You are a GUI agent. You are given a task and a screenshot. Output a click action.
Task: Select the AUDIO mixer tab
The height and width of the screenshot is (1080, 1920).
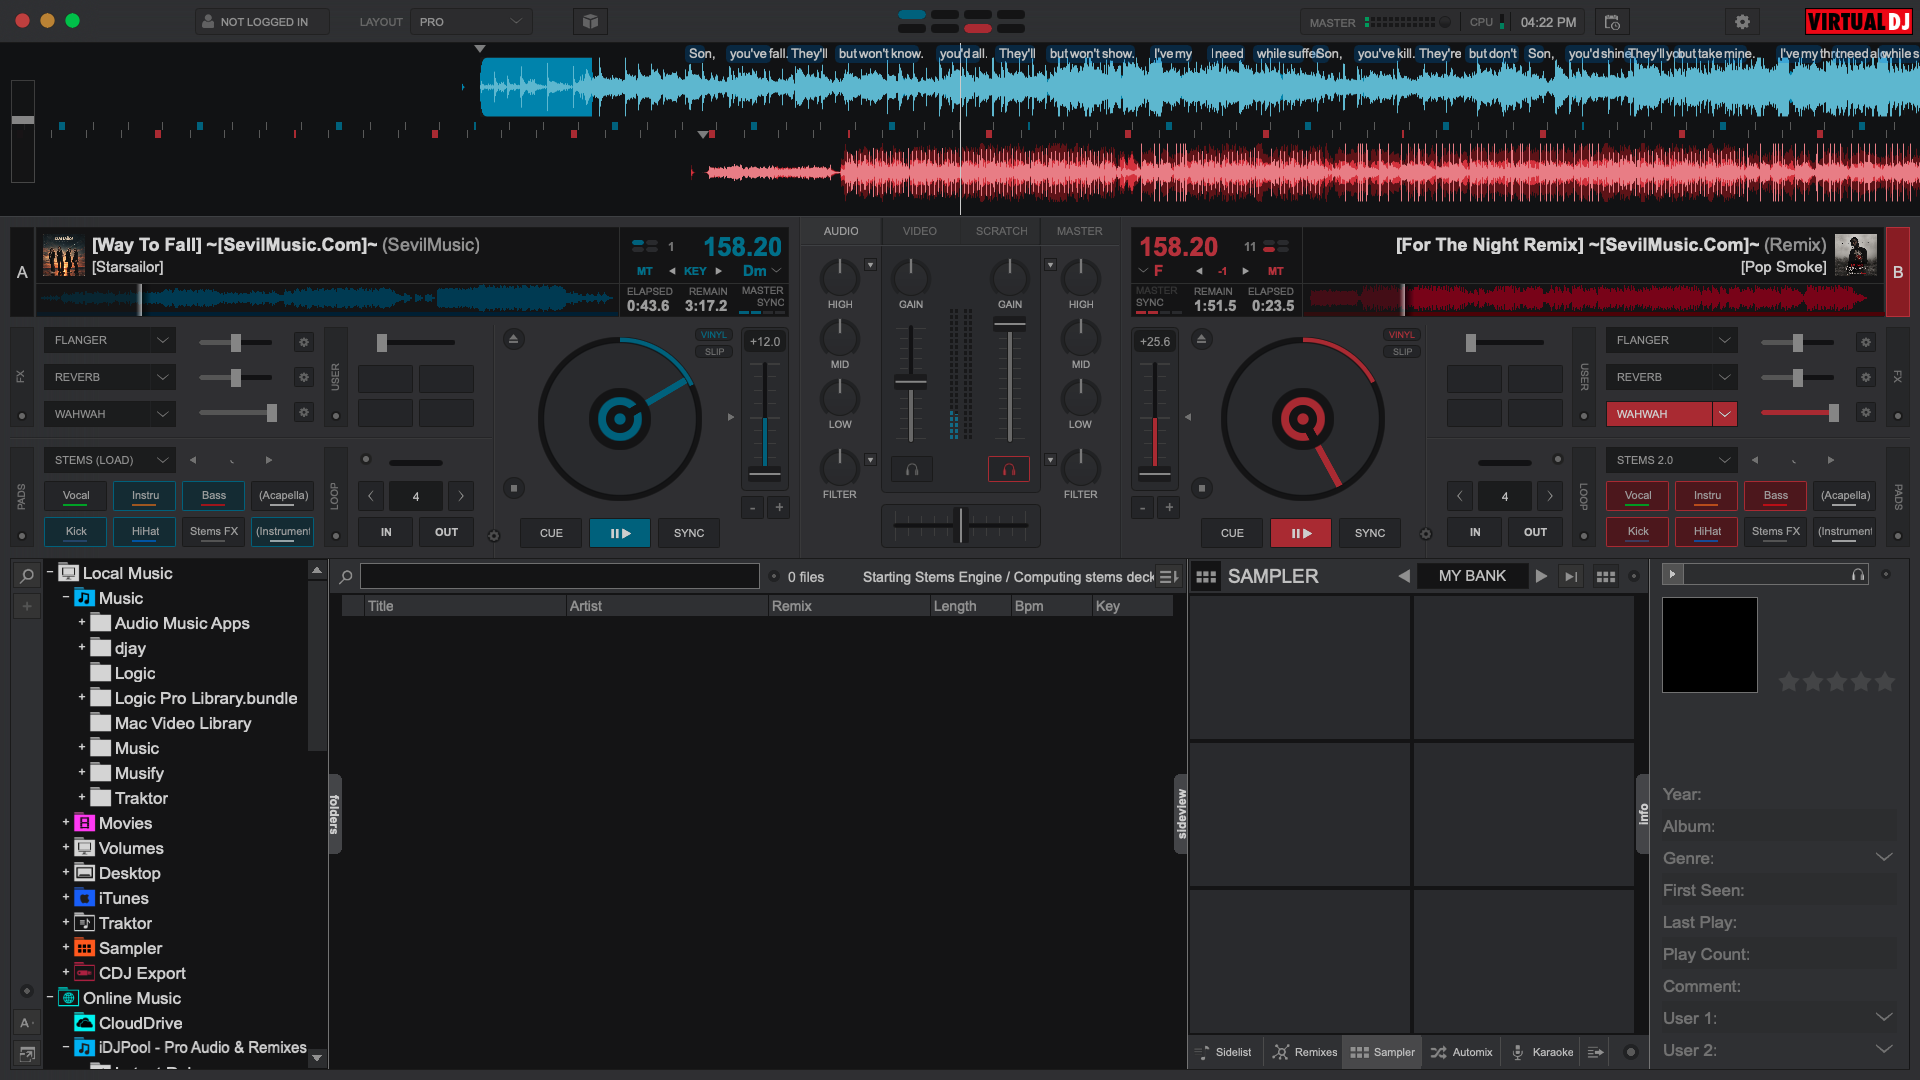tap(841, 232)
